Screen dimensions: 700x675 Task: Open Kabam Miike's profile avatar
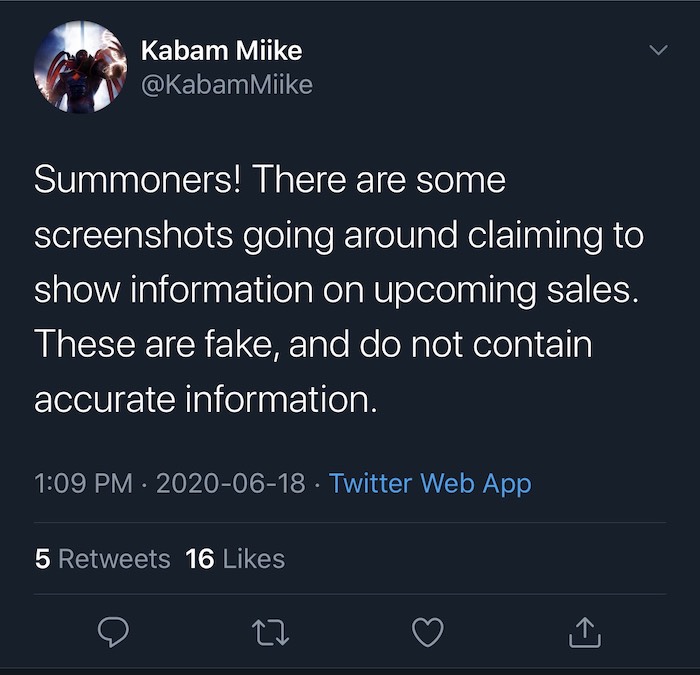click(80, 66)
